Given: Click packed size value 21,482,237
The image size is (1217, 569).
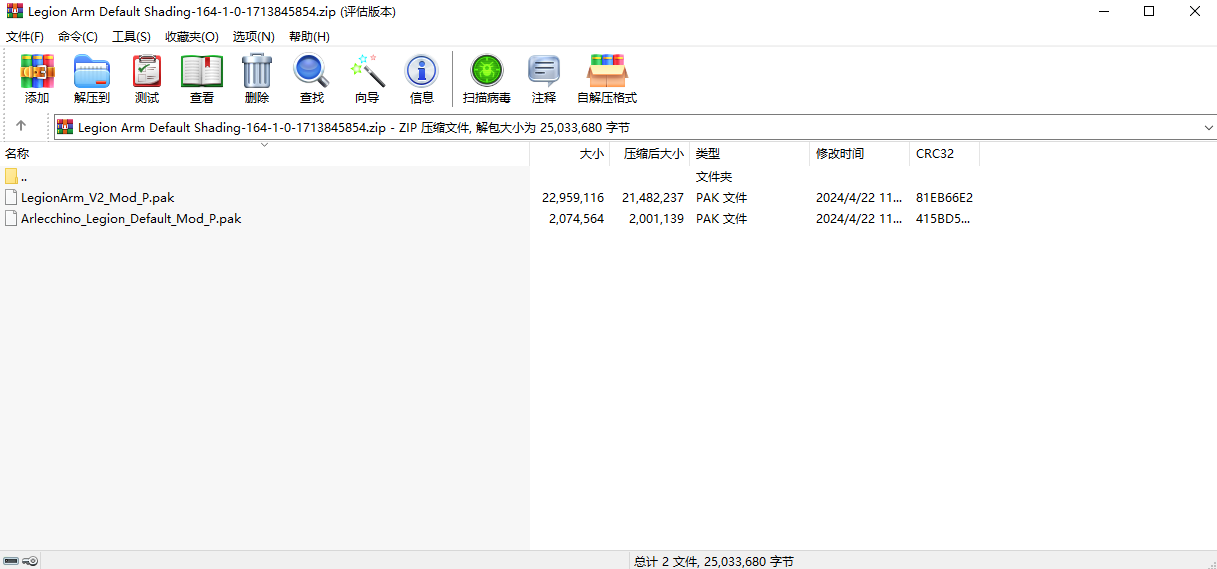Looking at the screenshot, I should tap(653, 197).
